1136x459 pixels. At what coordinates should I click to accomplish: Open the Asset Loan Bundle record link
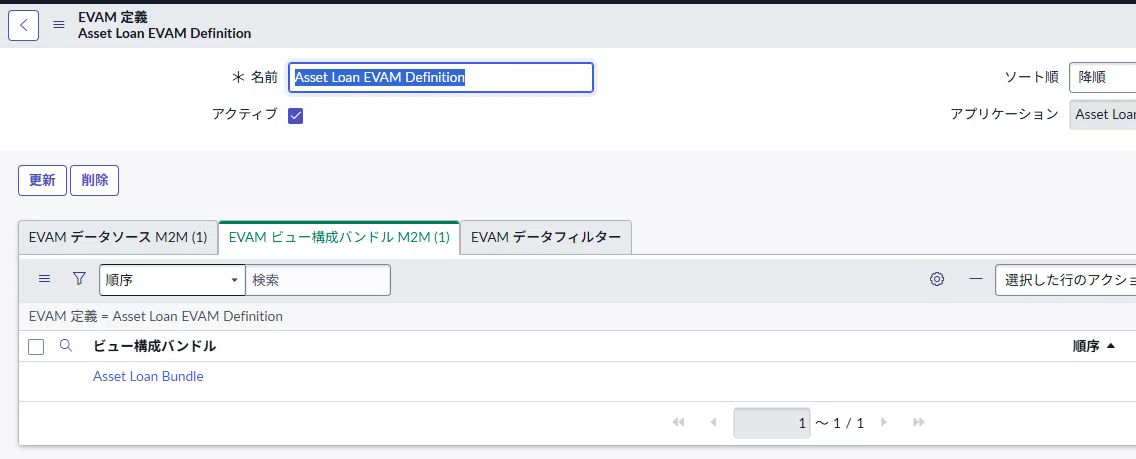(149, 376)
